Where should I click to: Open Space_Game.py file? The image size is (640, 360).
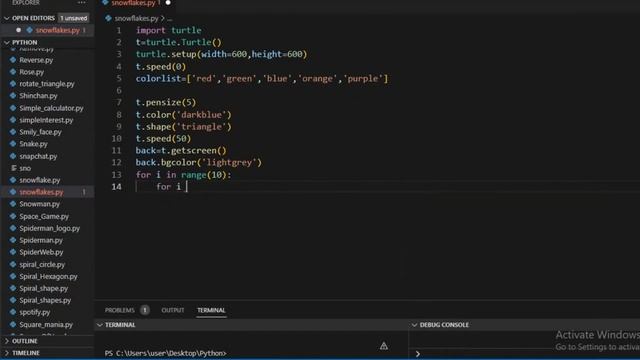[x=44, y=216]
